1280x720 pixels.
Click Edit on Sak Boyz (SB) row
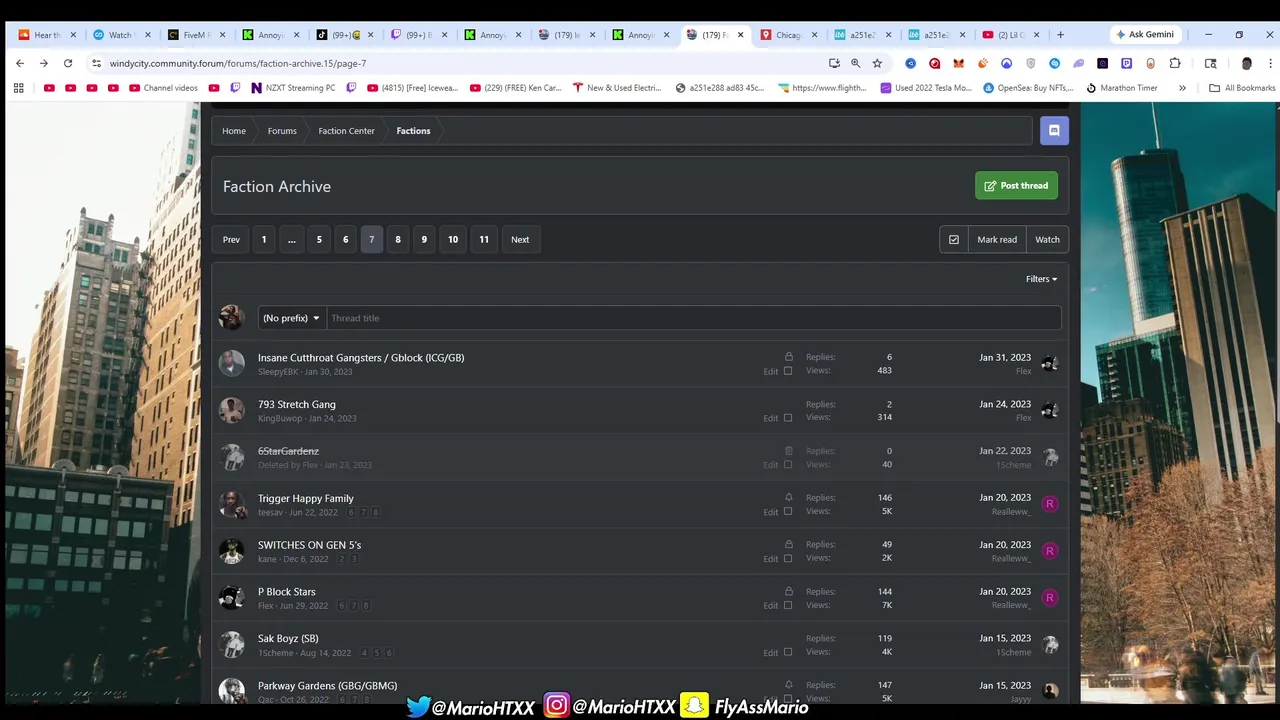click(771, 652)
